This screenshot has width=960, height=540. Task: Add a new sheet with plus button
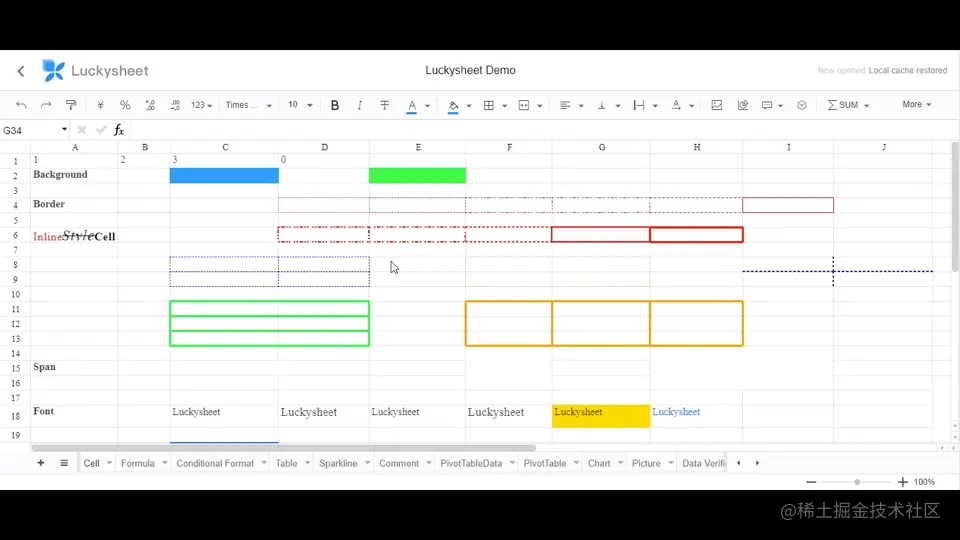click(40, 463)
